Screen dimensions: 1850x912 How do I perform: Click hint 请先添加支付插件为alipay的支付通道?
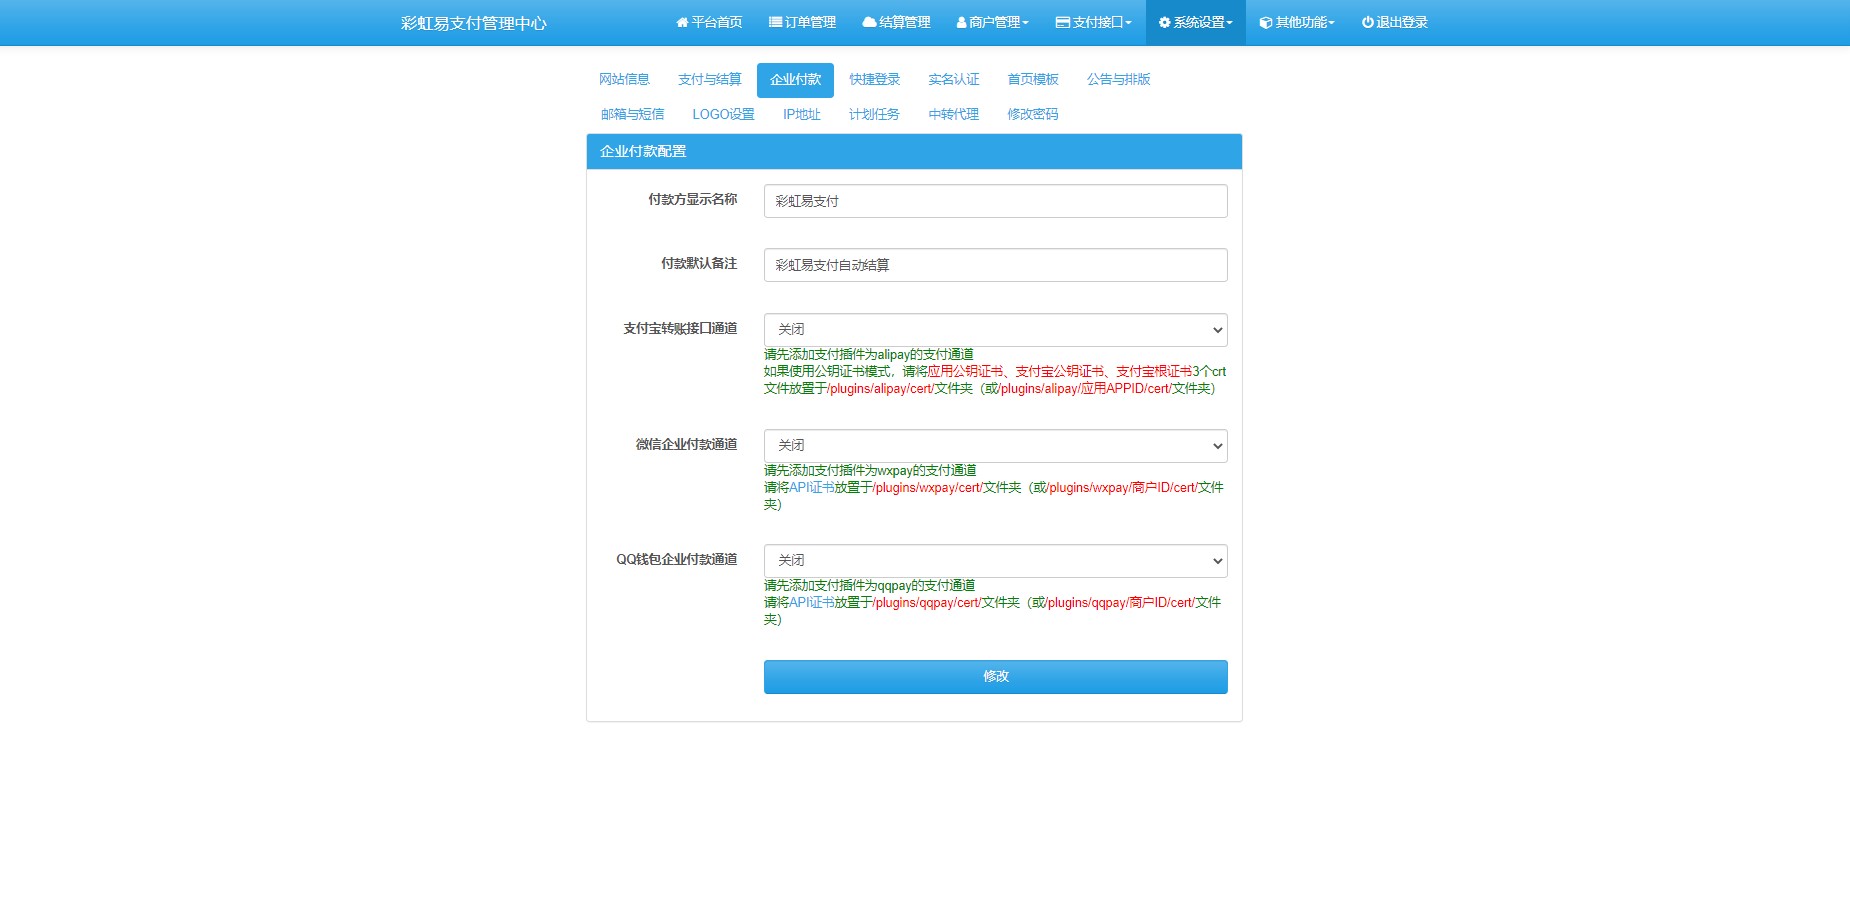click(869, 354)
